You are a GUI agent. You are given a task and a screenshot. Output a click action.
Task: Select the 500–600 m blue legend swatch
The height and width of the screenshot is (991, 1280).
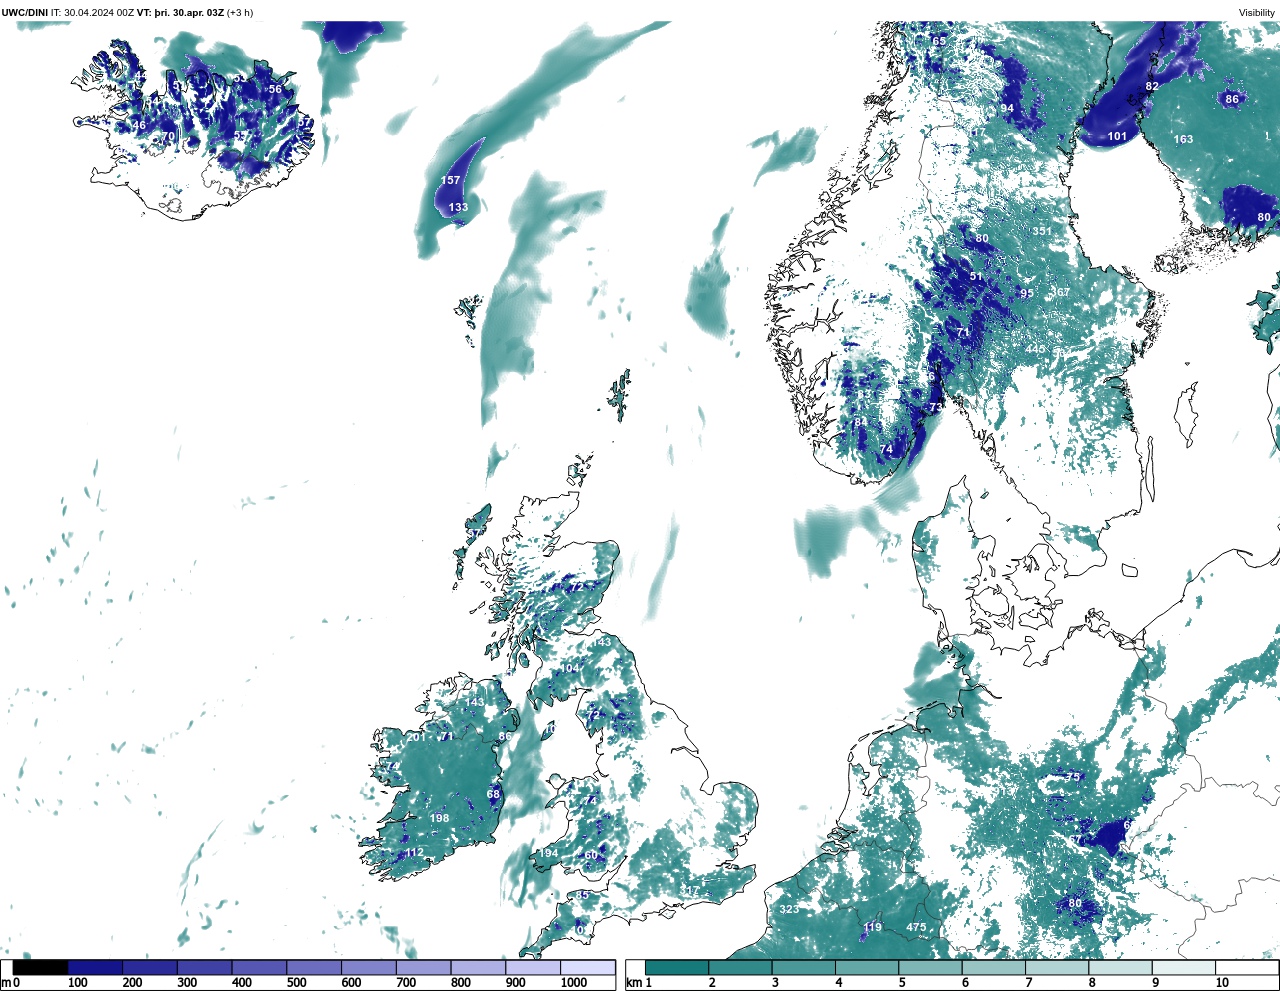[x=314, y=968]
